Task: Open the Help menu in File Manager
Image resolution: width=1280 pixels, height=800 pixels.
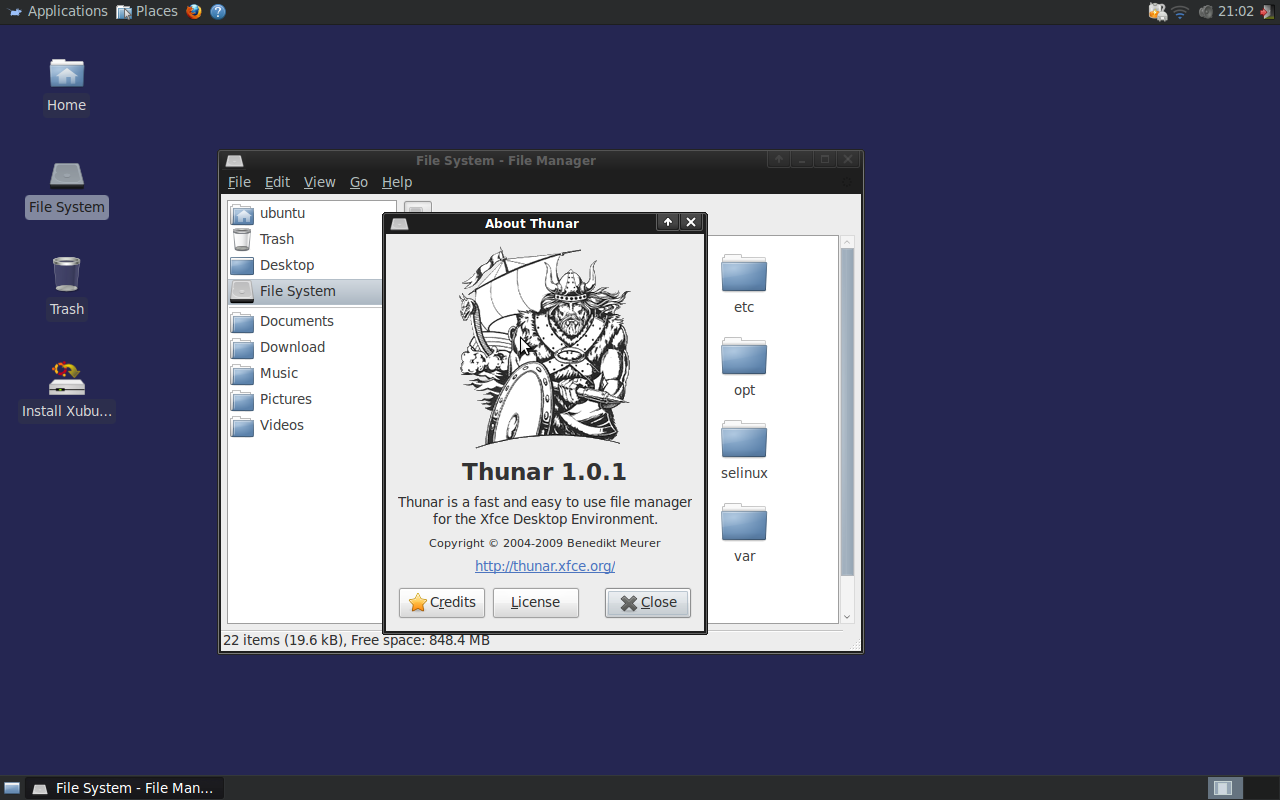Action: pos(397,182)
